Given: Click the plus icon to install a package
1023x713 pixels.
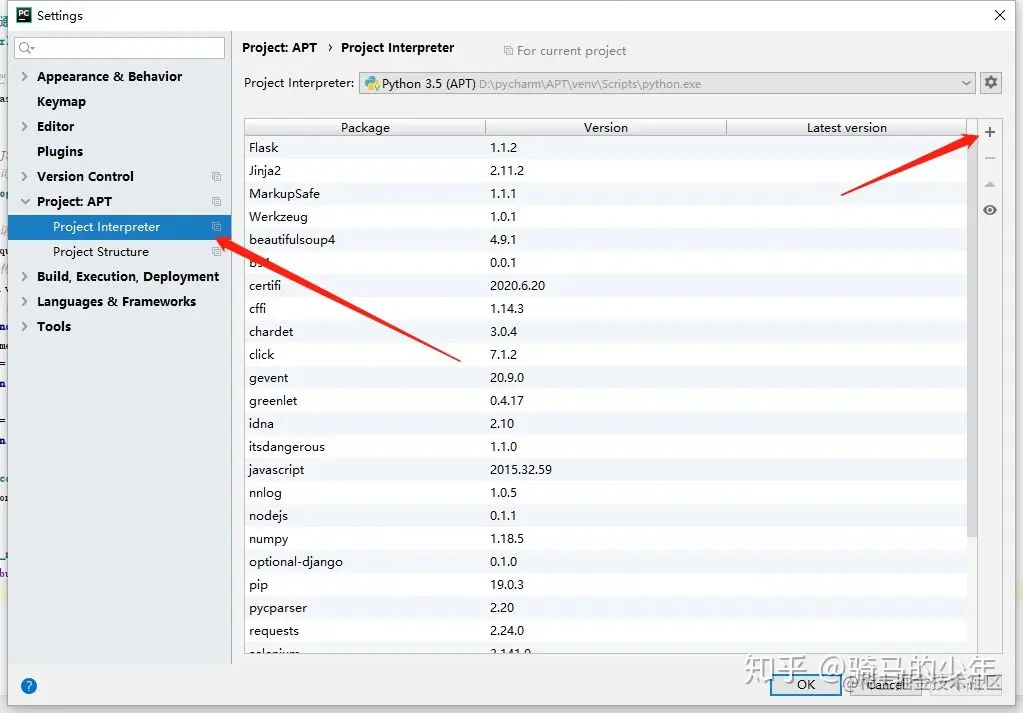Looking at the screenshot, I should click(x=990, y=132).
